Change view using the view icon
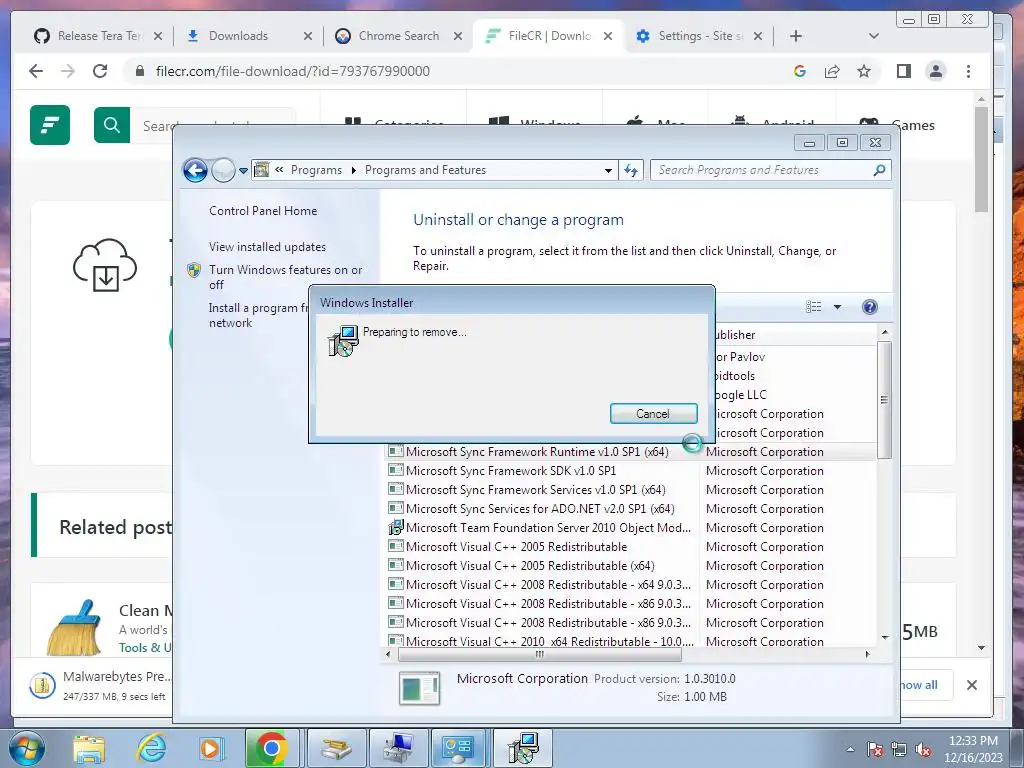This screenshot has width=1024, height=768. [814, 307]
